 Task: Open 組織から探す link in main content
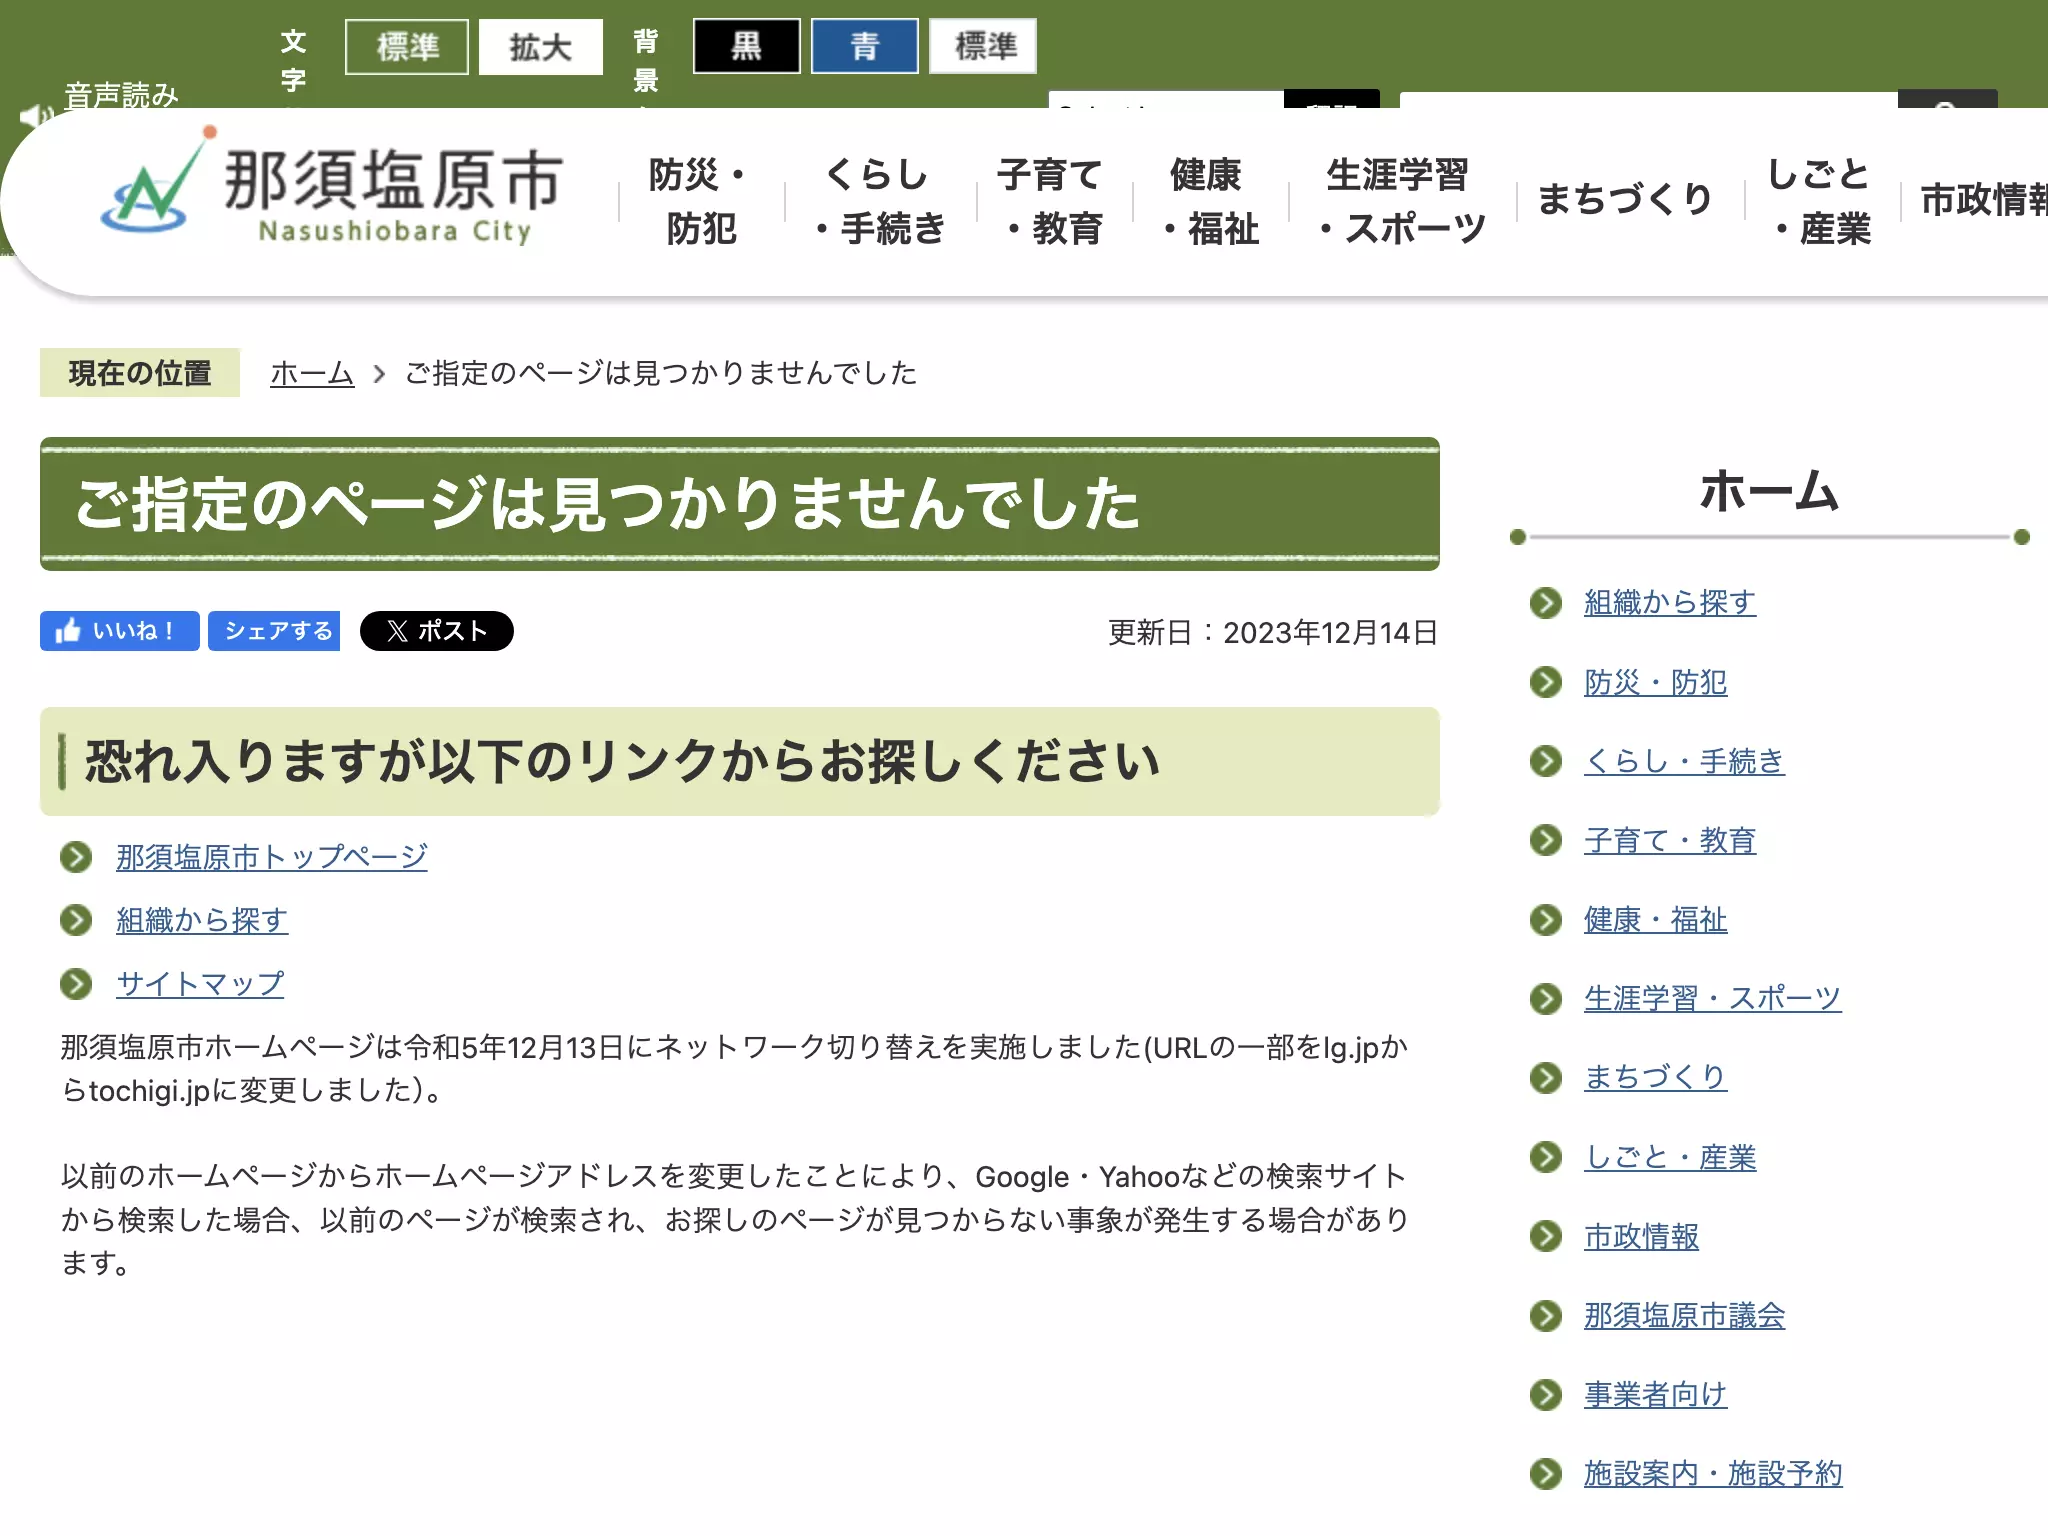point(202,920)
